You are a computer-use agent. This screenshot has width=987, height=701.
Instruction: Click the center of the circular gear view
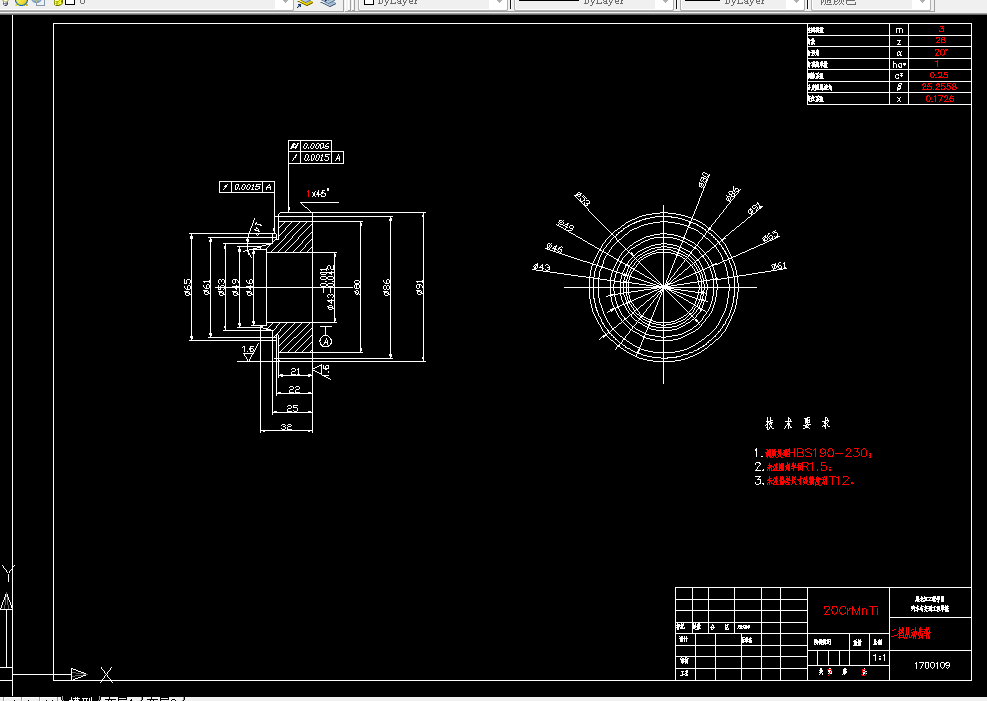(663, 287)
